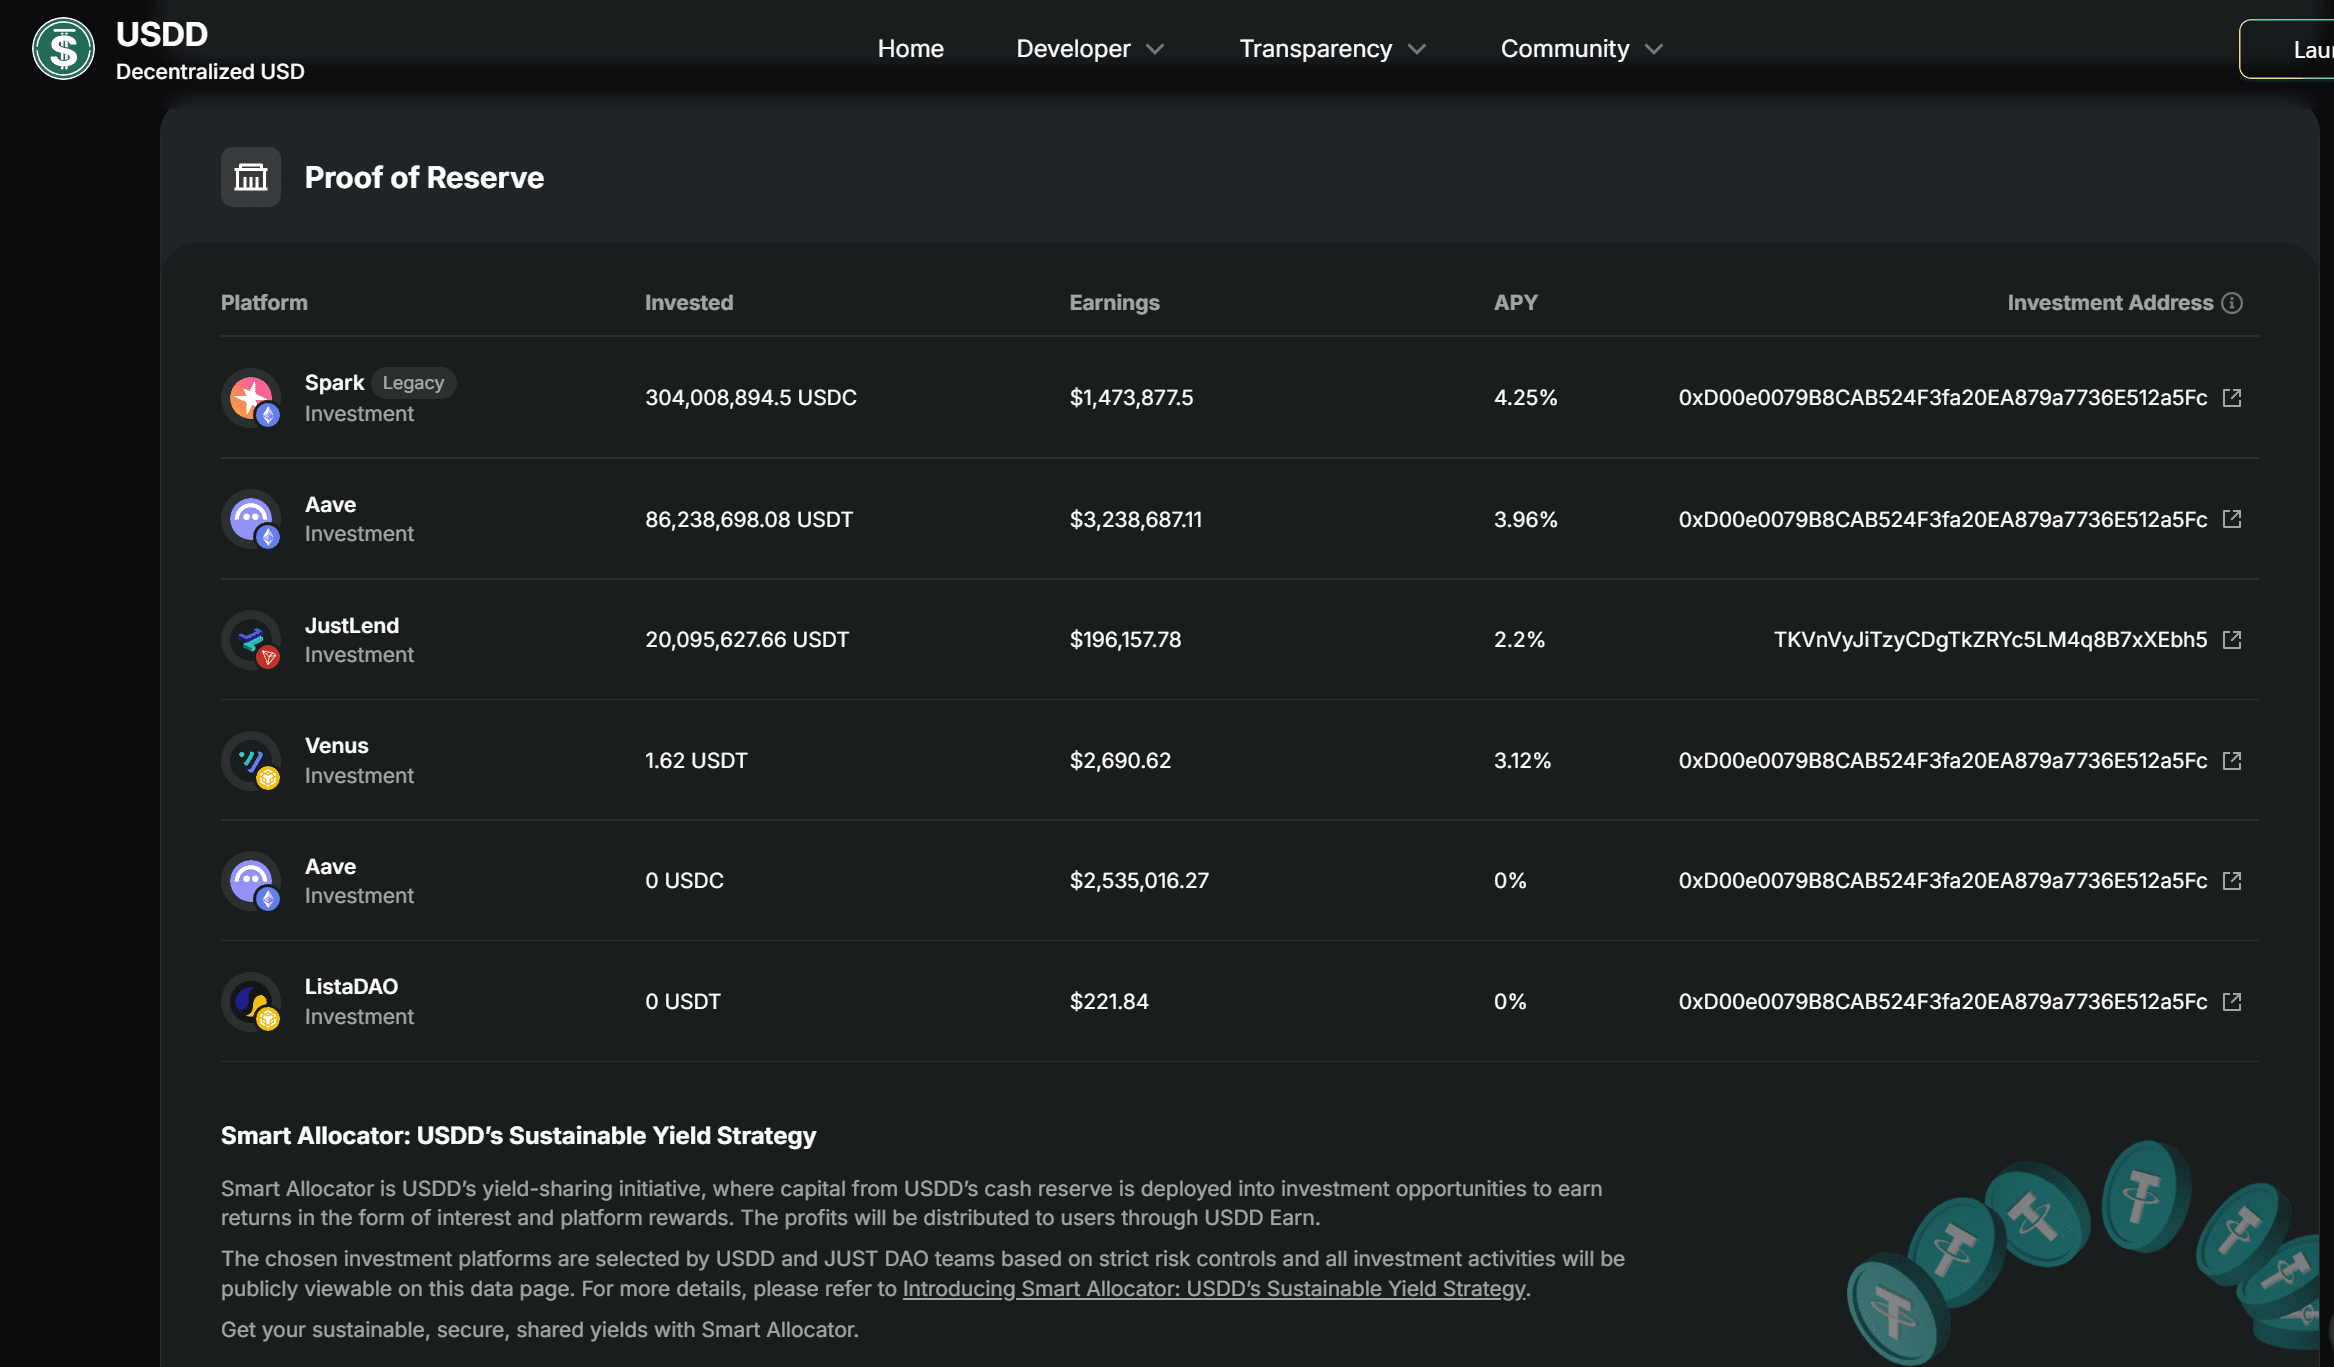This screenshot has width=2334, height=1367.
Task: Click the Venus platform logo
Action: coord(250,761)
